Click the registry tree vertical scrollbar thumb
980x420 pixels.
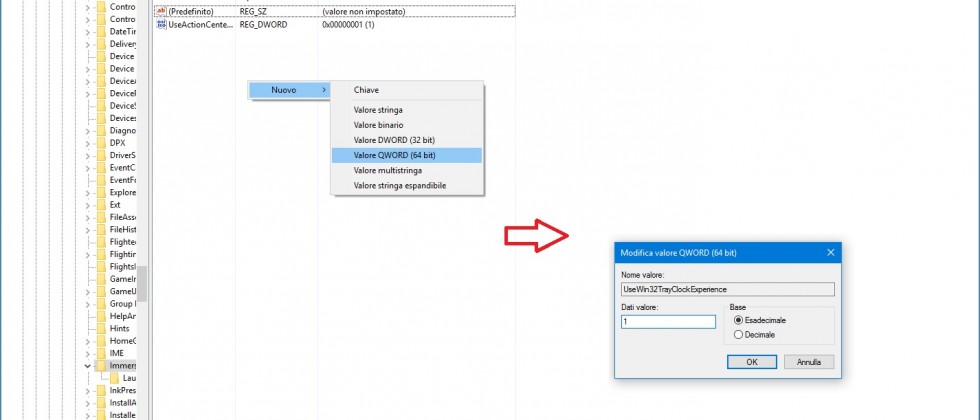click(142, 283)
